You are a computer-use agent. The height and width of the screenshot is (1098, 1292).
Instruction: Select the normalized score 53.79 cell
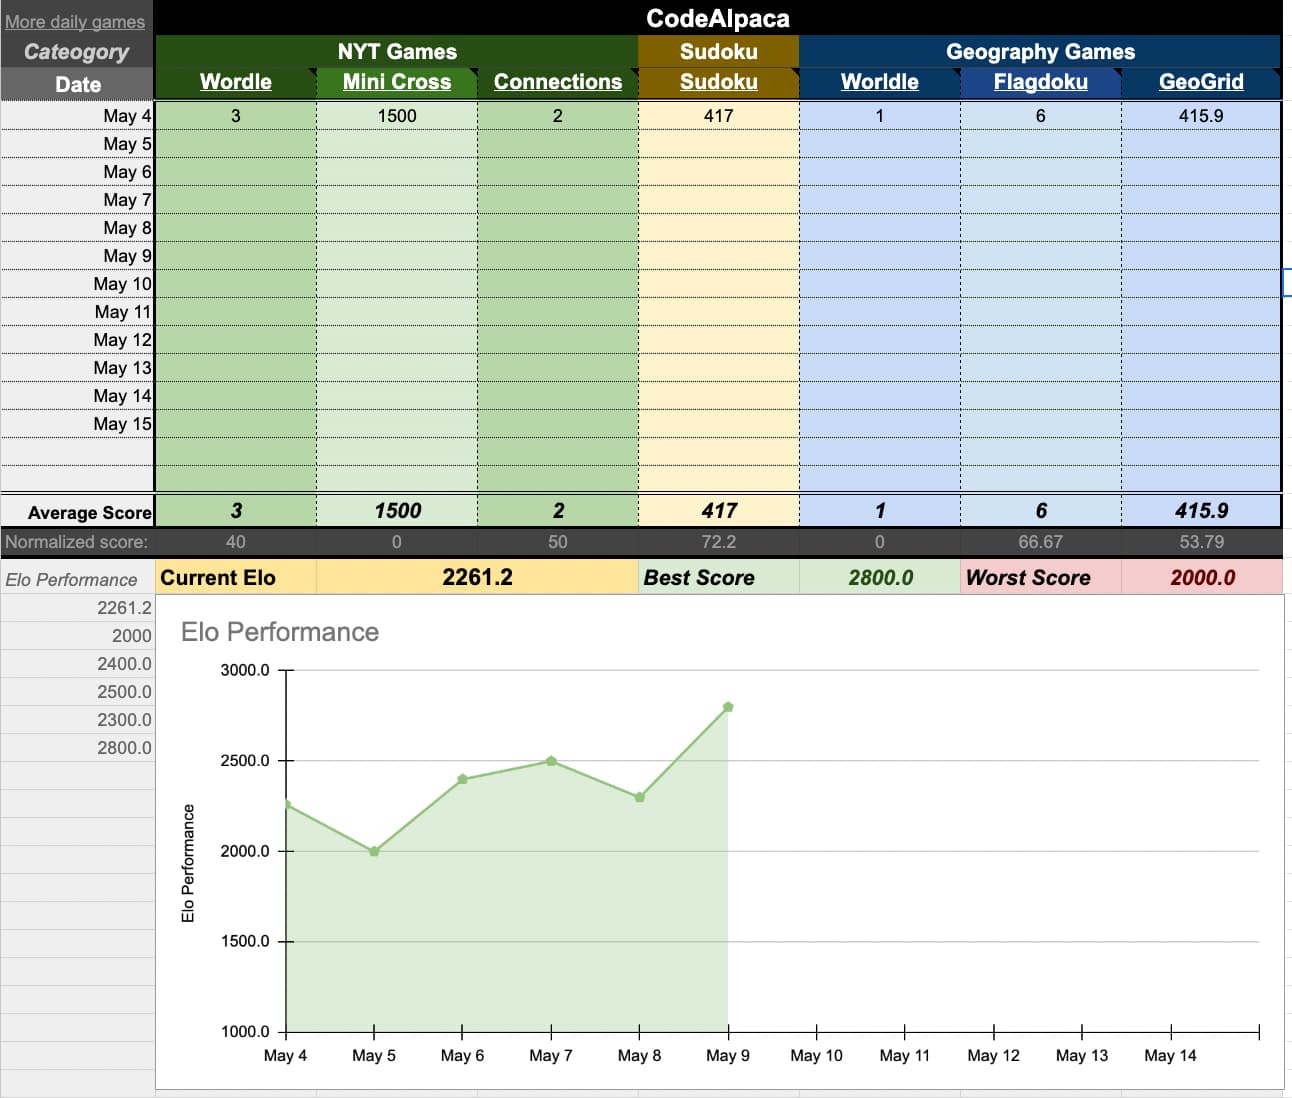coord(1201,542)
